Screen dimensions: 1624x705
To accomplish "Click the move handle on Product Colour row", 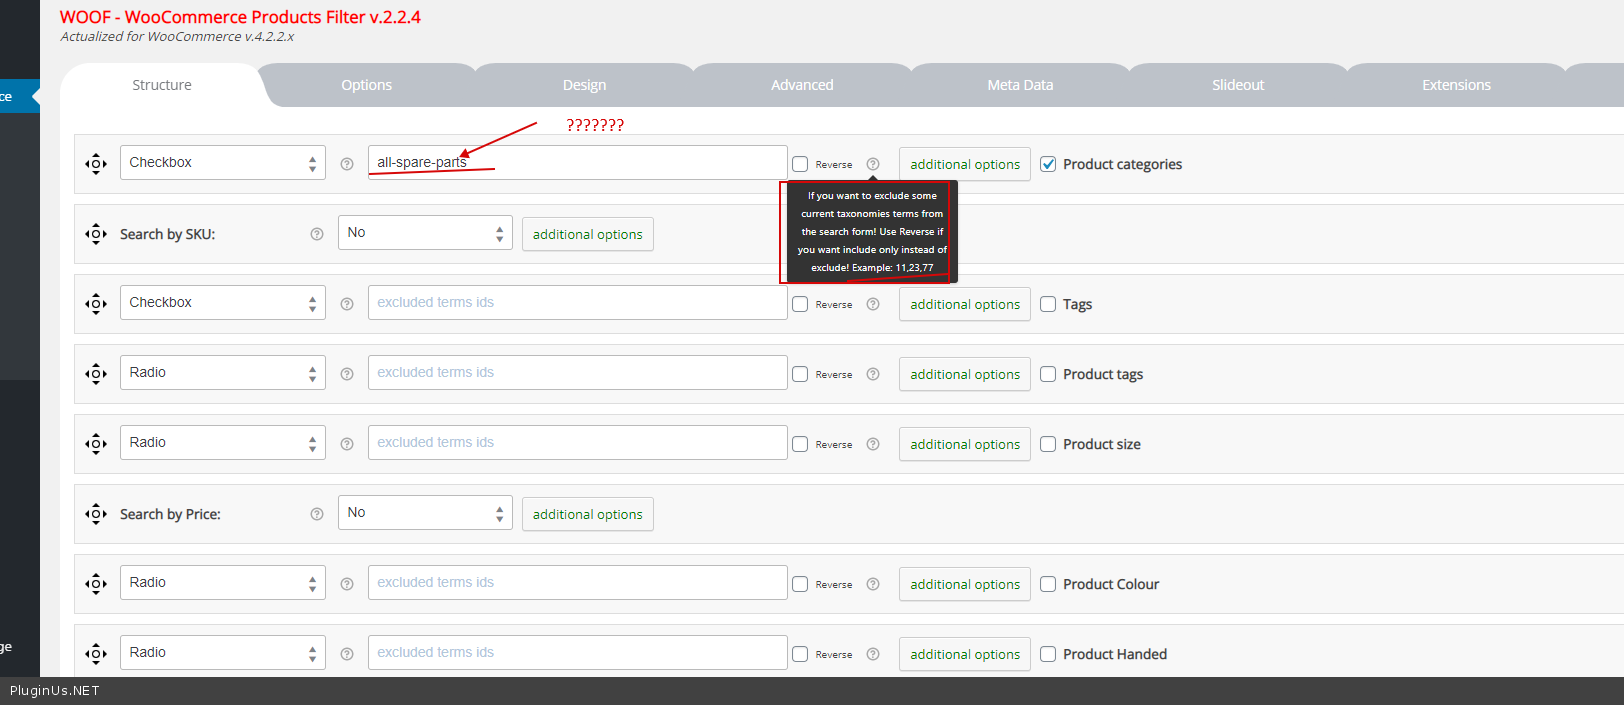I will coord(96,584).
